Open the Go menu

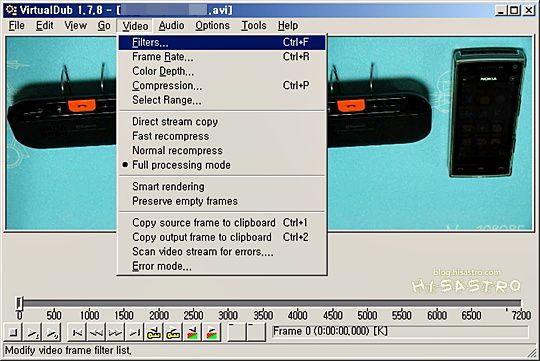[104, 26]
